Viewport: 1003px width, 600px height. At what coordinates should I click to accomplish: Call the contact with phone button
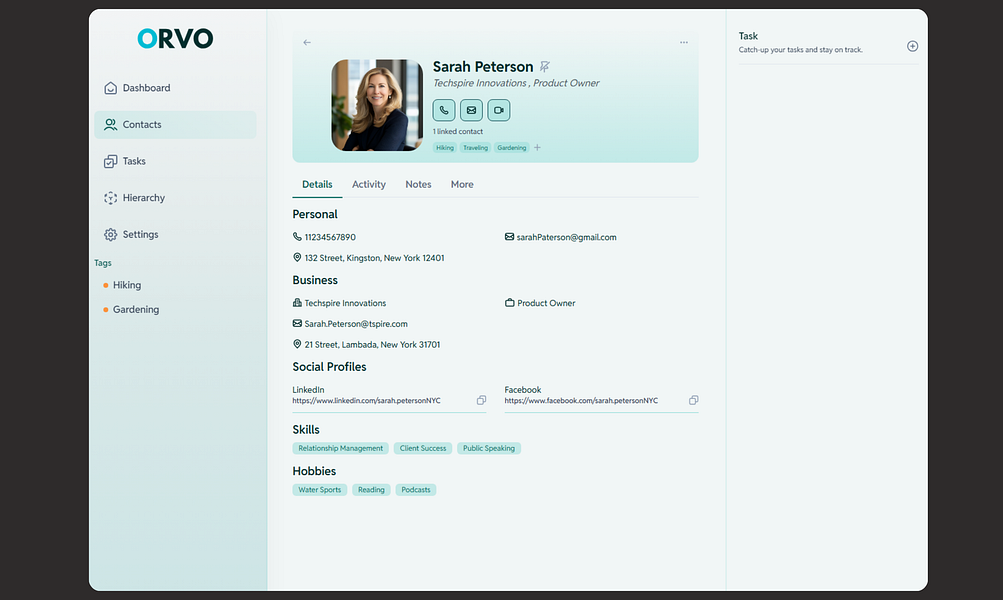click(444, 110)
